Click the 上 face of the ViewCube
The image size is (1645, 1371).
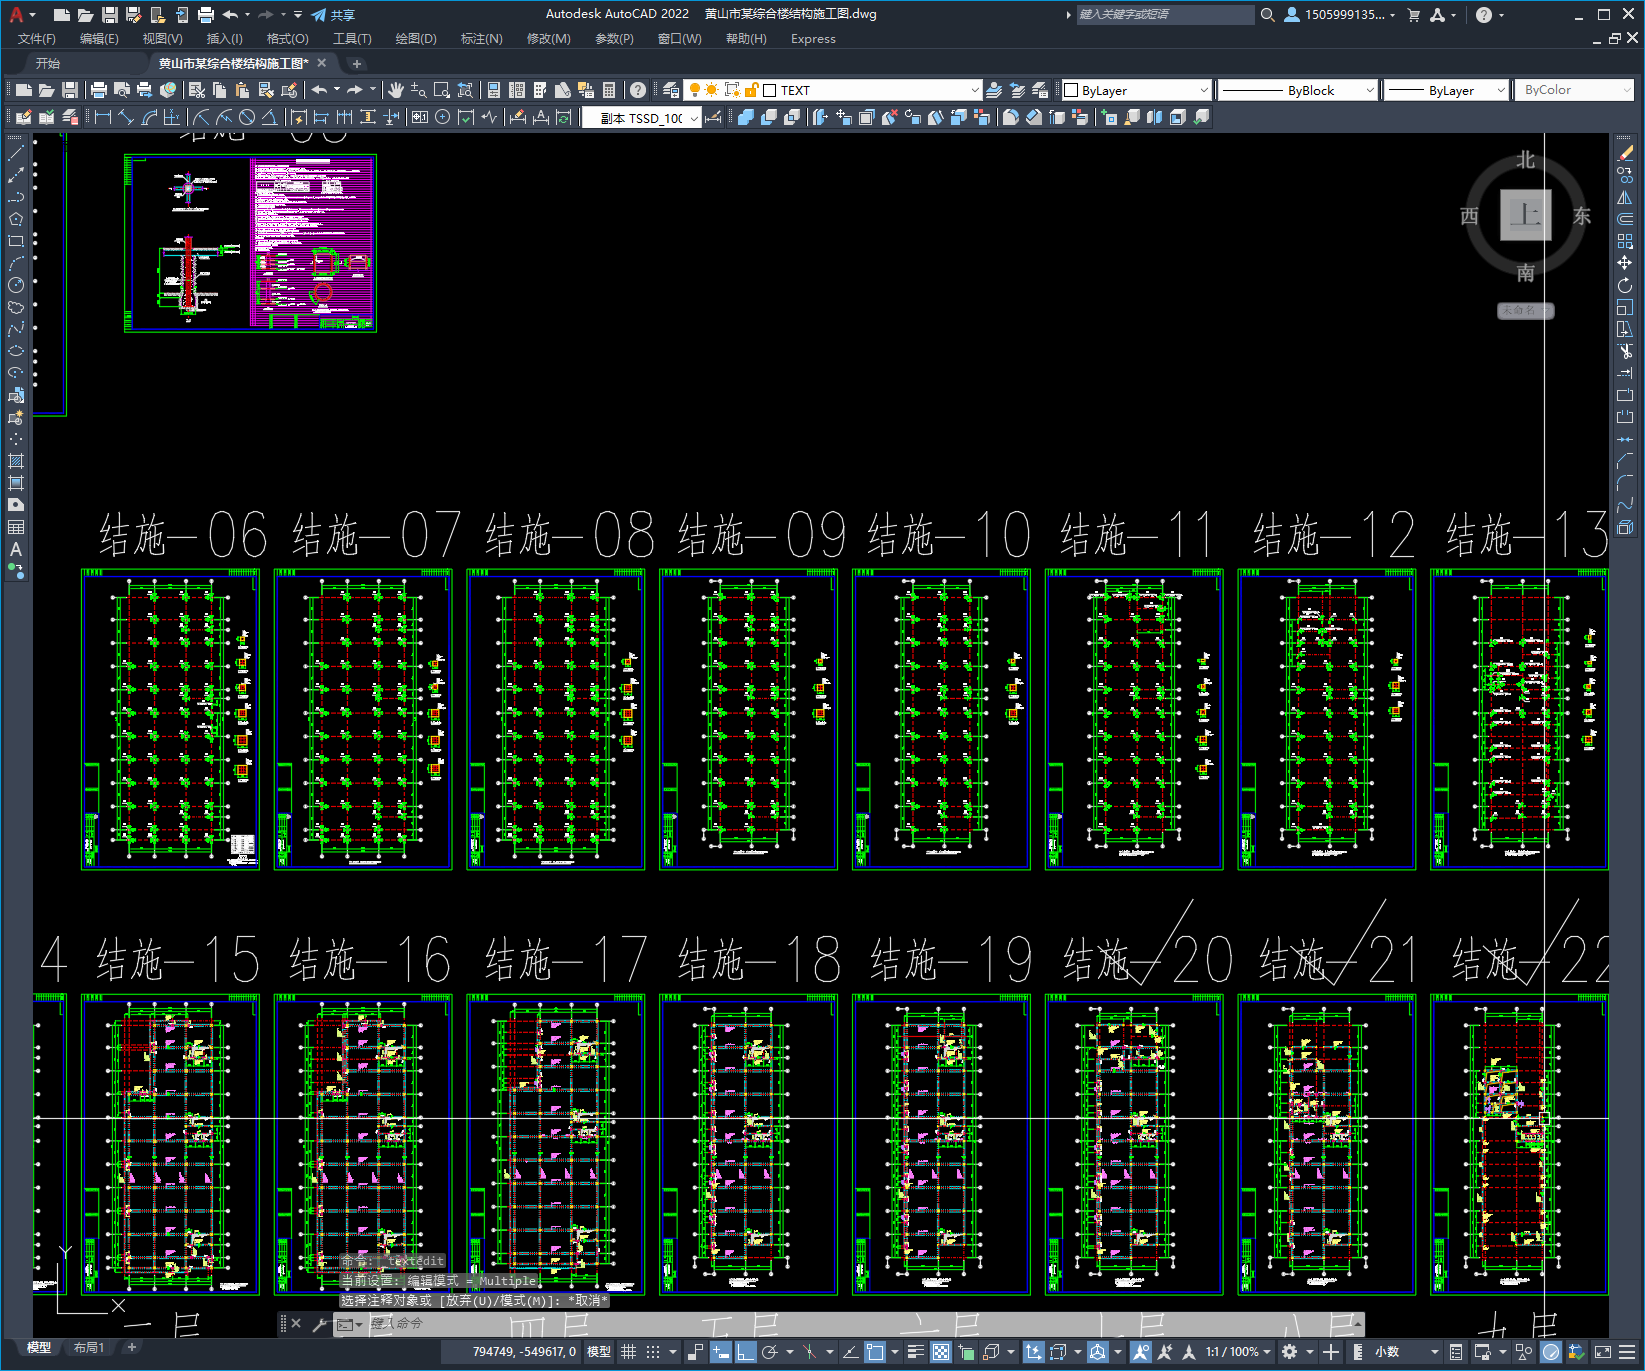[x=1526, y=215]
